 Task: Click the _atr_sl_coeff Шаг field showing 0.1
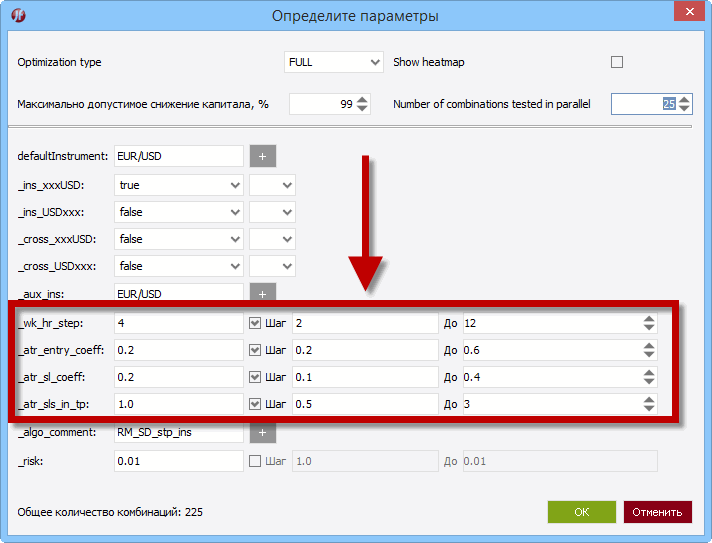point(365,377)
